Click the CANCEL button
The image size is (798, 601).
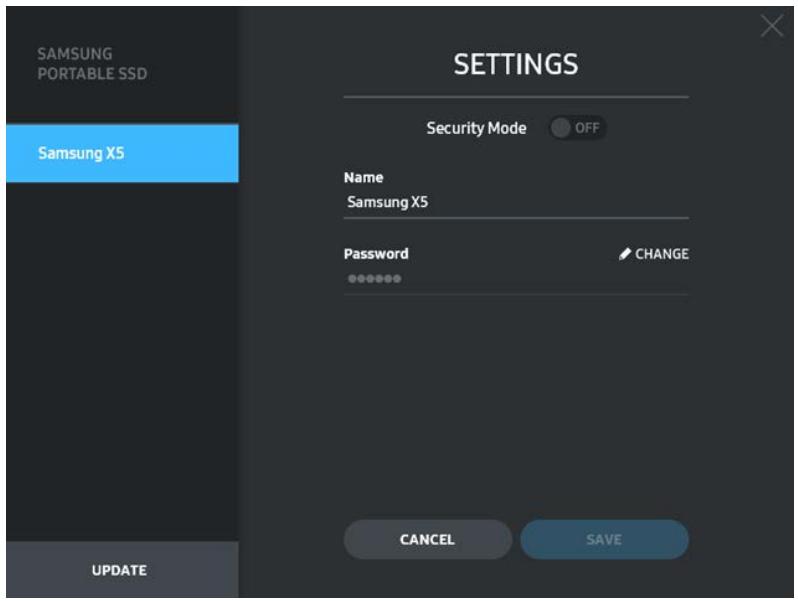pyautogui.click(x=428, y=539)
